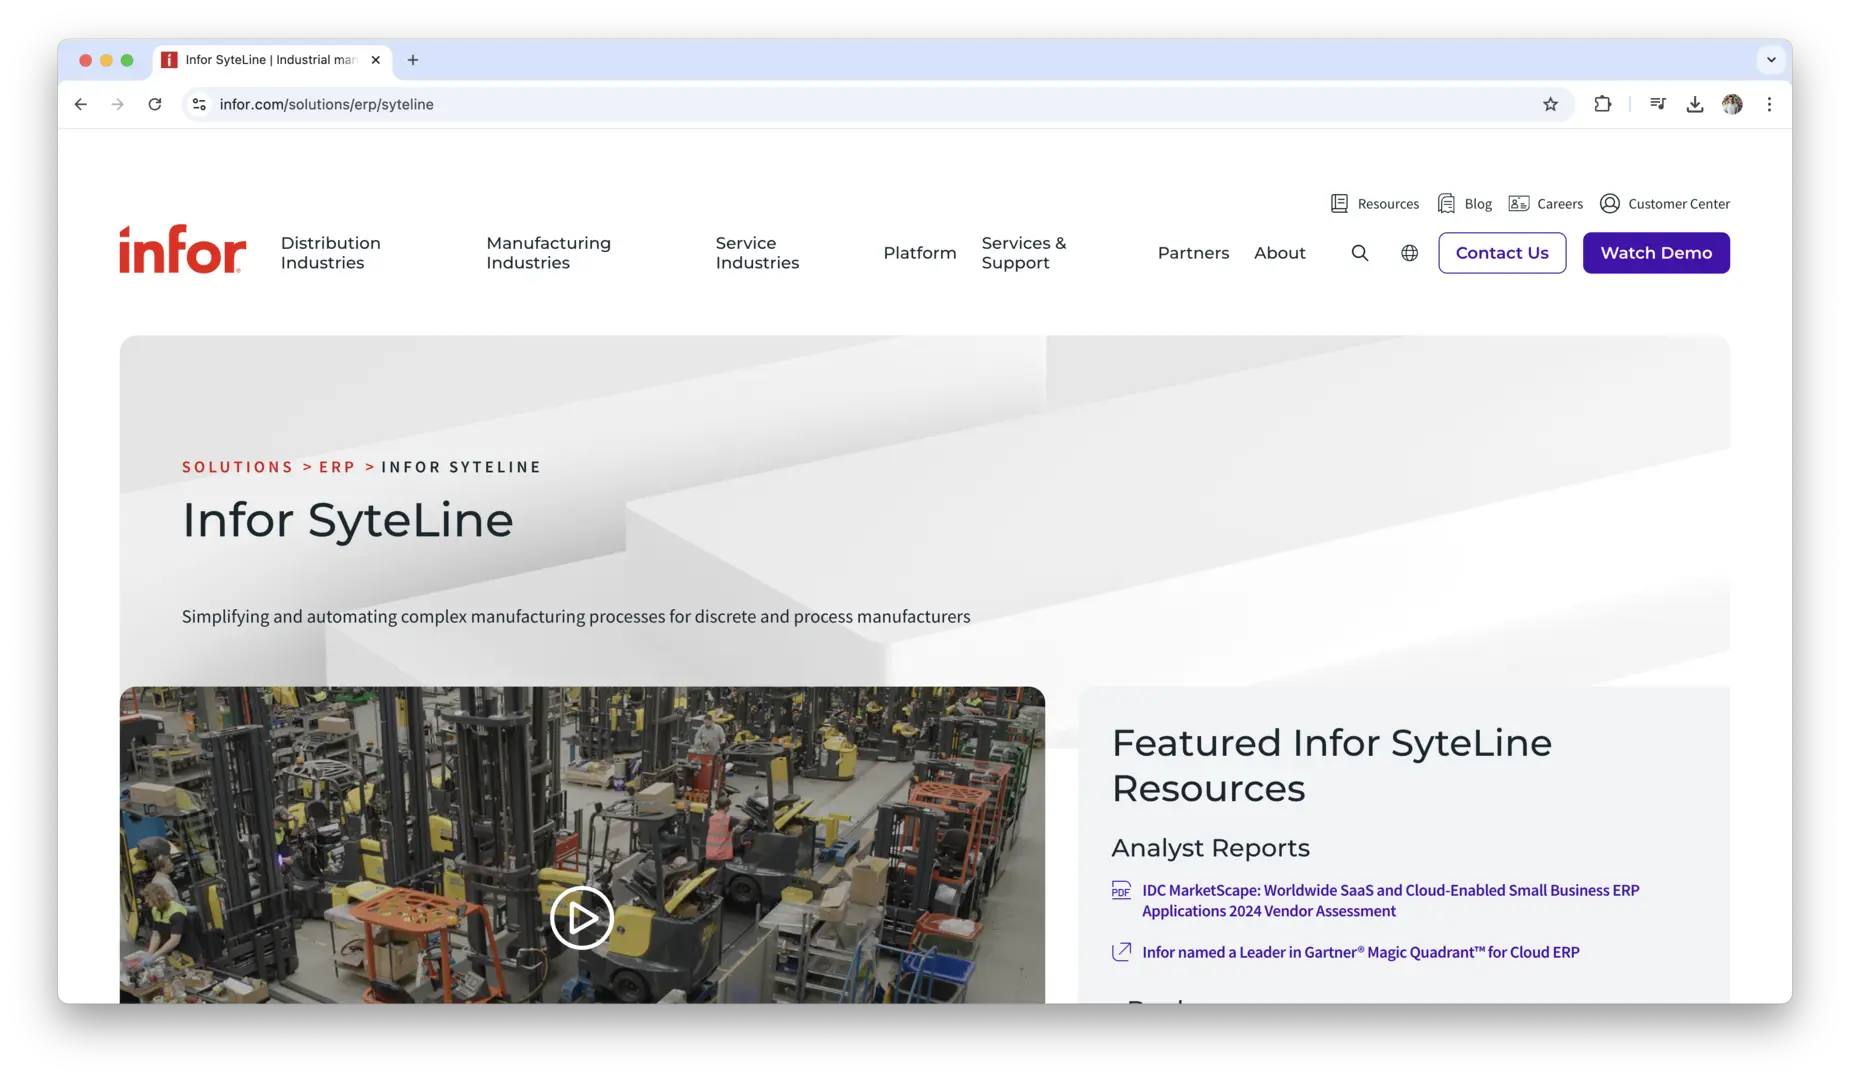Play the SyteLine warehouse video
This screenshot has width=1850, height=1080.
pos(581,917)
